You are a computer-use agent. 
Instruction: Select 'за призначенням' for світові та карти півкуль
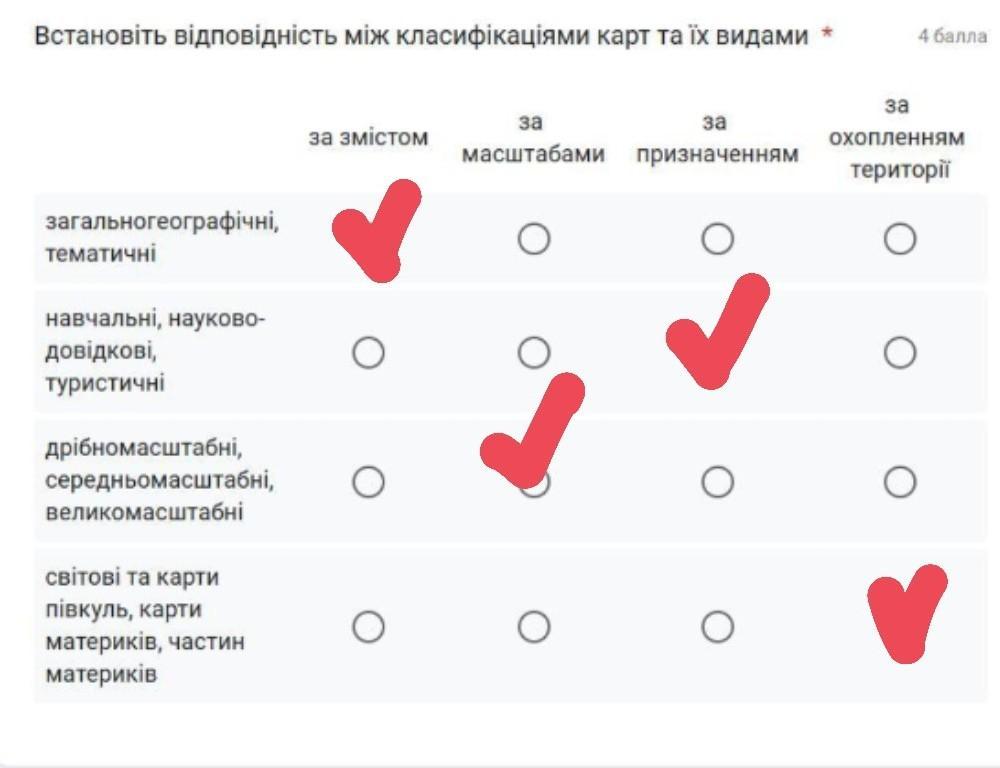717,627
